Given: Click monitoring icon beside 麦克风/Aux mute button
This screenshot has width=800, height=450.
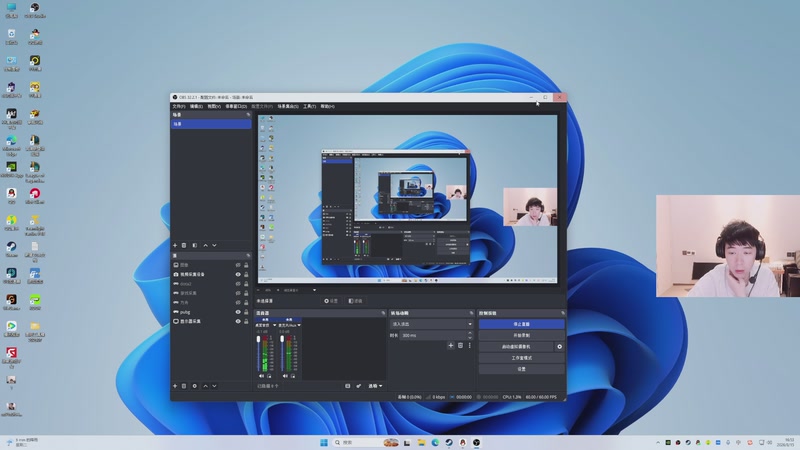Looking at the screenshot, I should 293,376.
